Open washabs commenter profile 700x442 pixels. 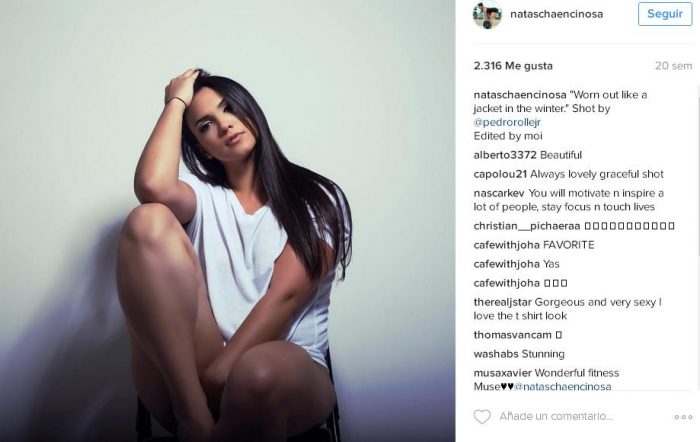pos(496,354)
